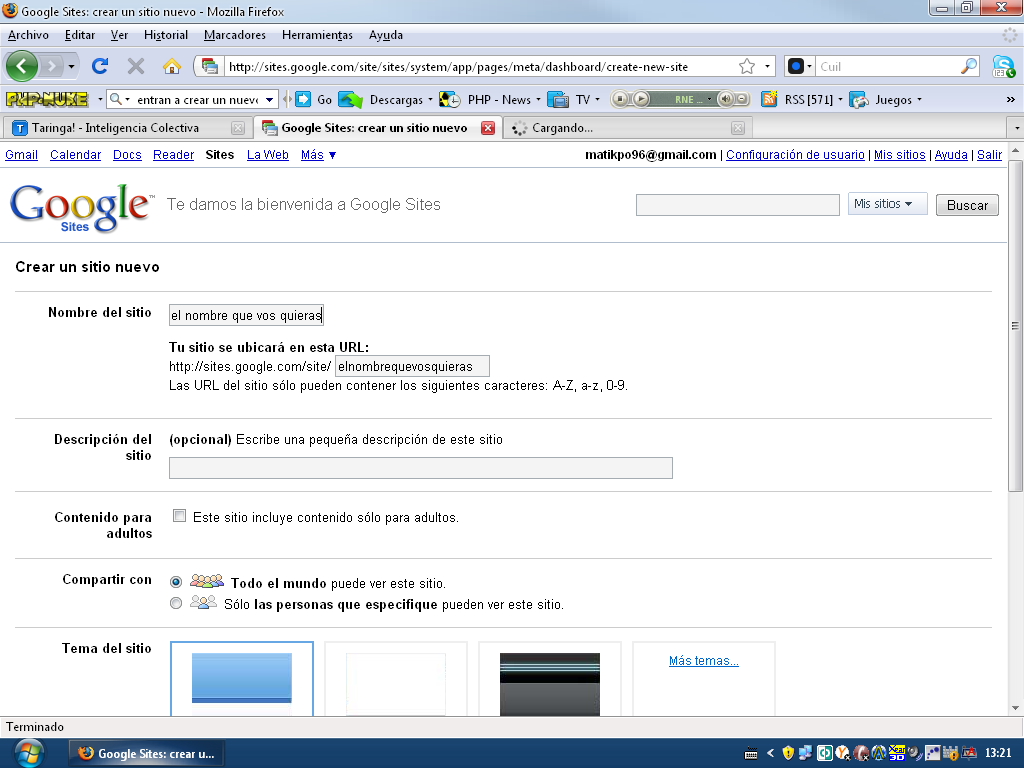Click the grey forward navigation arrow
The height and width of the screenshot is (768, 1024).
tap(51, 66)
